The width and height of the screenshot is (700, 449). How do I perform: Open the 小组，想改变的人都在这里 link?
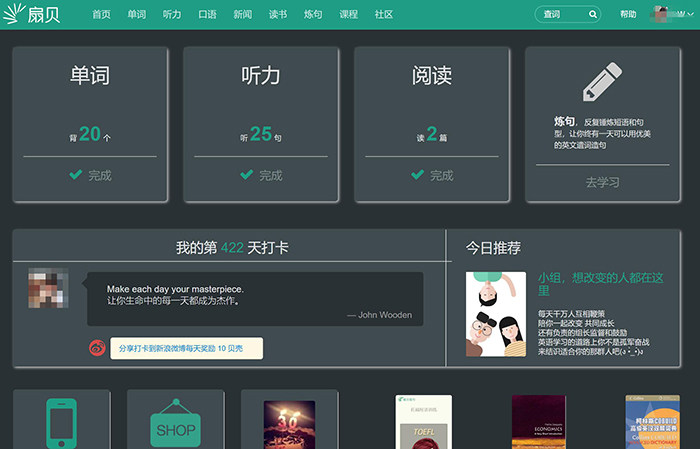pos(600,284)
